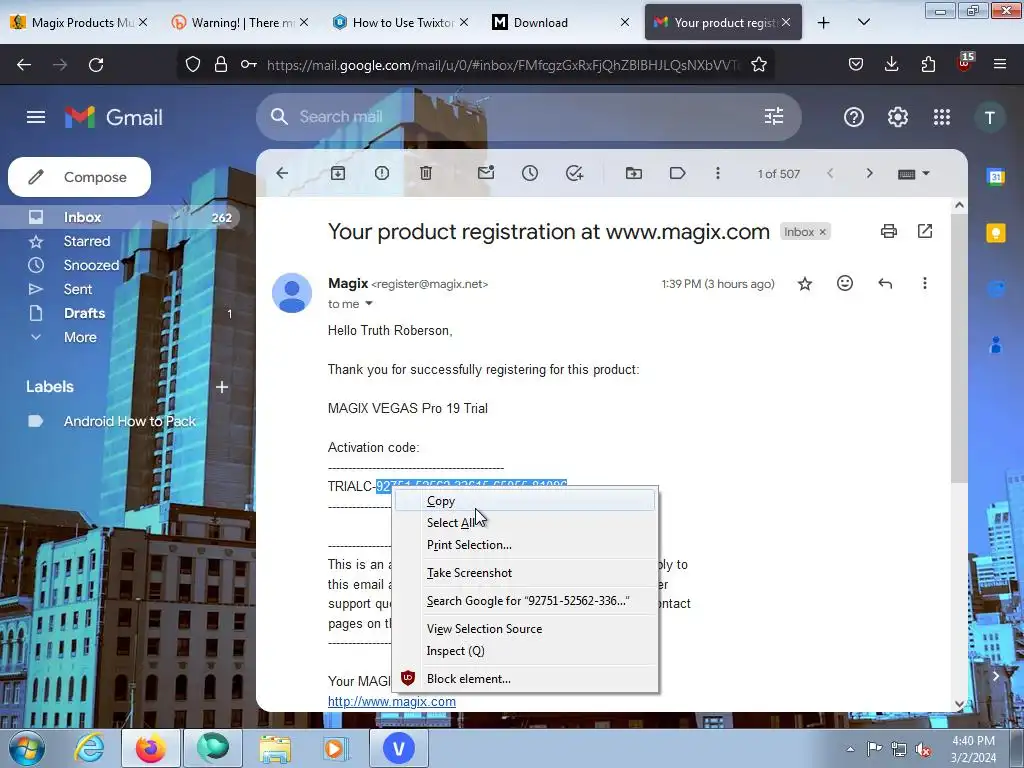This screenshot has width=1024, height=768.
Task: Open Firefox application menu
Action: 1000,64
